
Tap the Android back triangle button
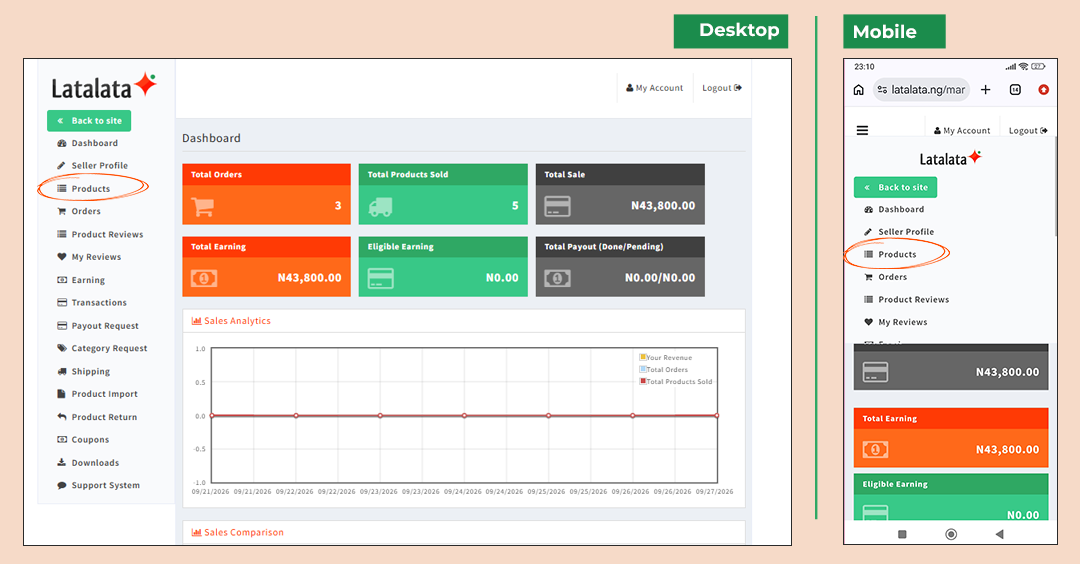[x=999, y=534]
